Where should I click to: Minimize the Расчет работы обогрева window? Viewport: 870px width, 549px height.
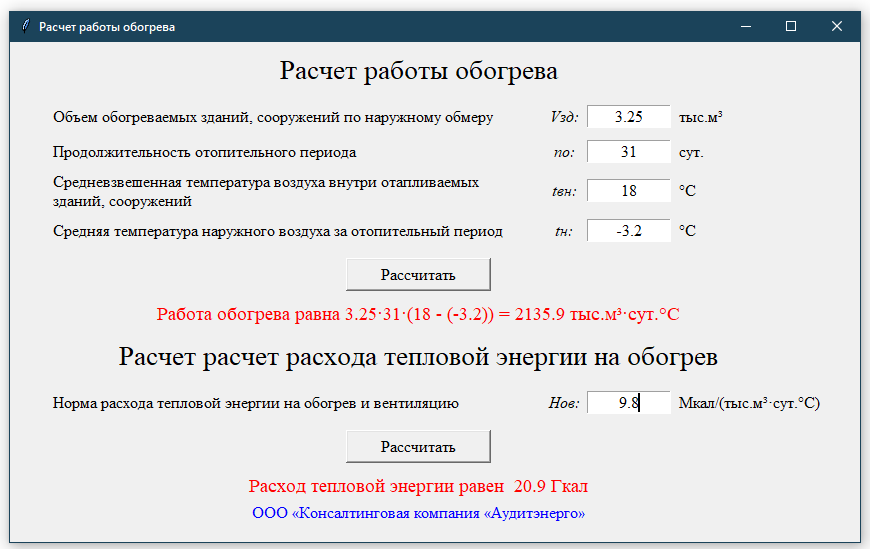[x=745, y=27]
